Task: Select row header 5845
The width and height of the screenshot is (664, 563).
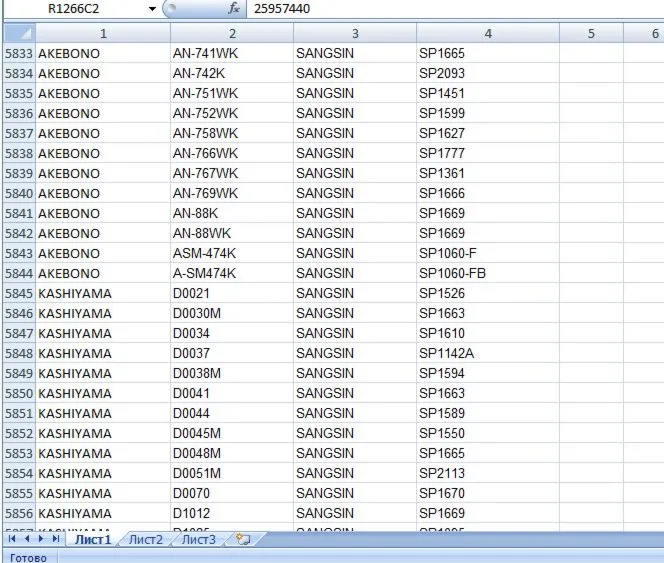Action: click(x=19, y=293)
